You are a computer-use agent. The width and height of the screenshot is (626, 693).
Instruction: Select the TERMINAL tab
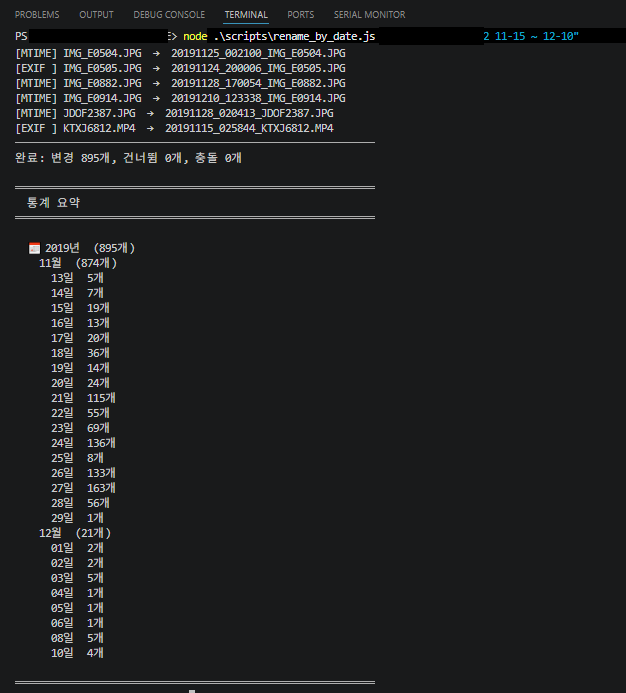[x=246, y=15]
